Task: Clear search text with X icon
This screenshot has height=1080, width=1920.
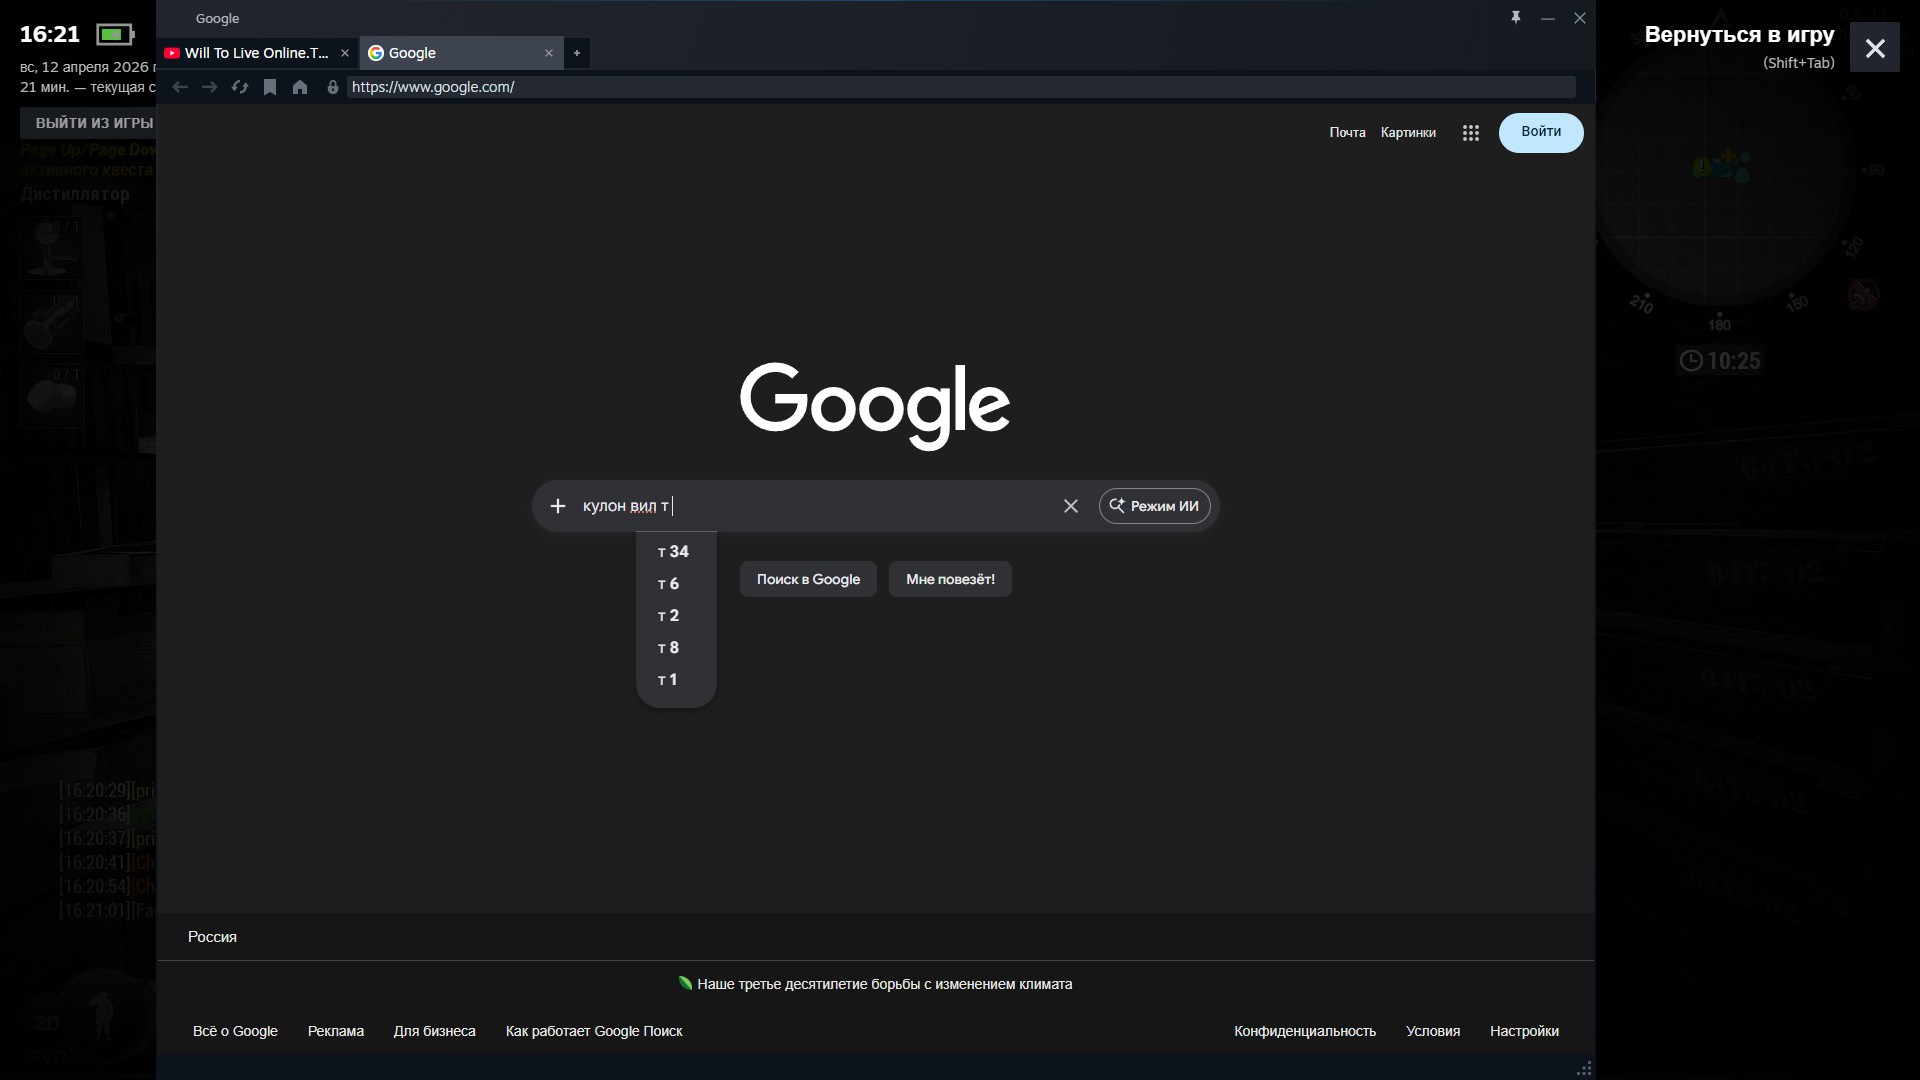Action: [1071, 506]
